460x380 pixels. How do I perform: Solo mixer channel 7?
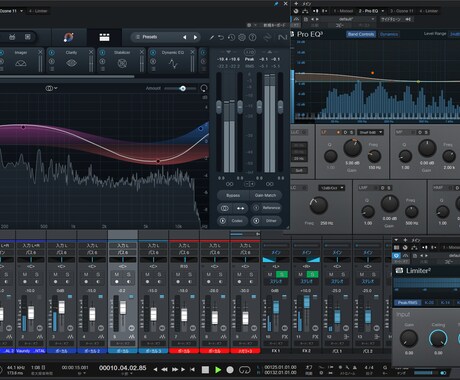pyautogui.click(x=190, y=274)
